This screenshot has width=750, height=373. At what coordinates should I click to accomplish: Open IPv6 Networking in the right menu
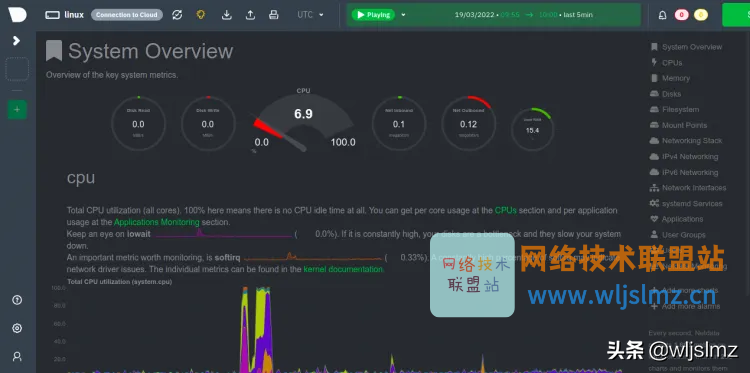(684, 172)
